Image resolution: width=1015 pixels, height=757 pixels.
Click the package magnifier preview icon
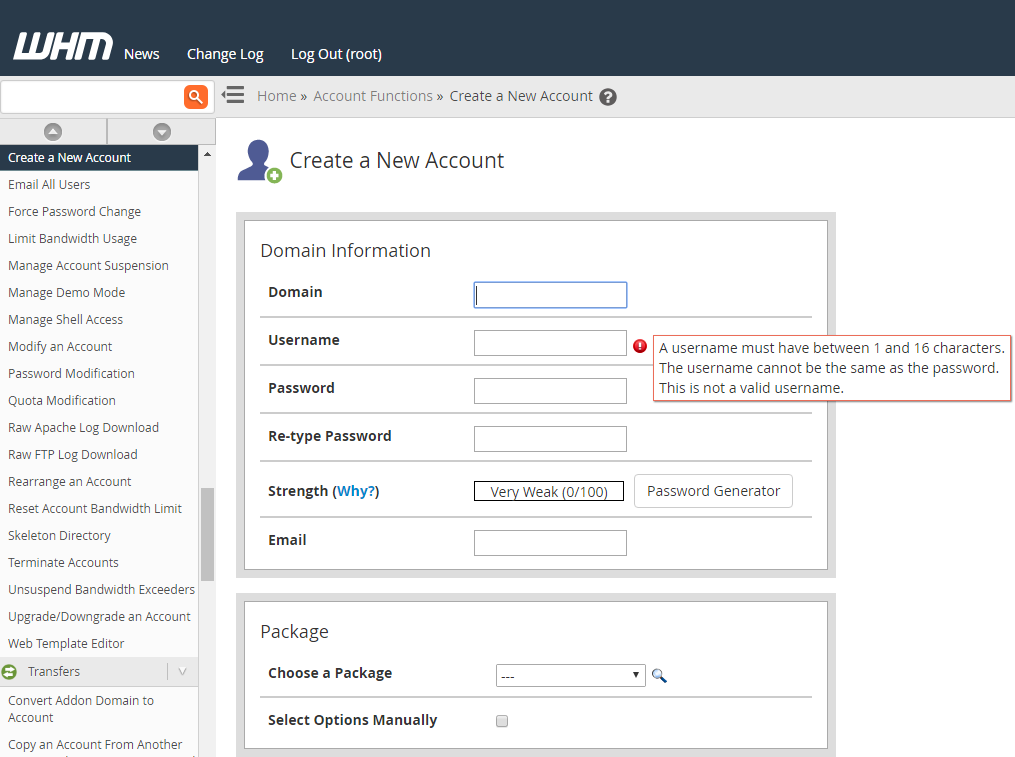(659, 675)
